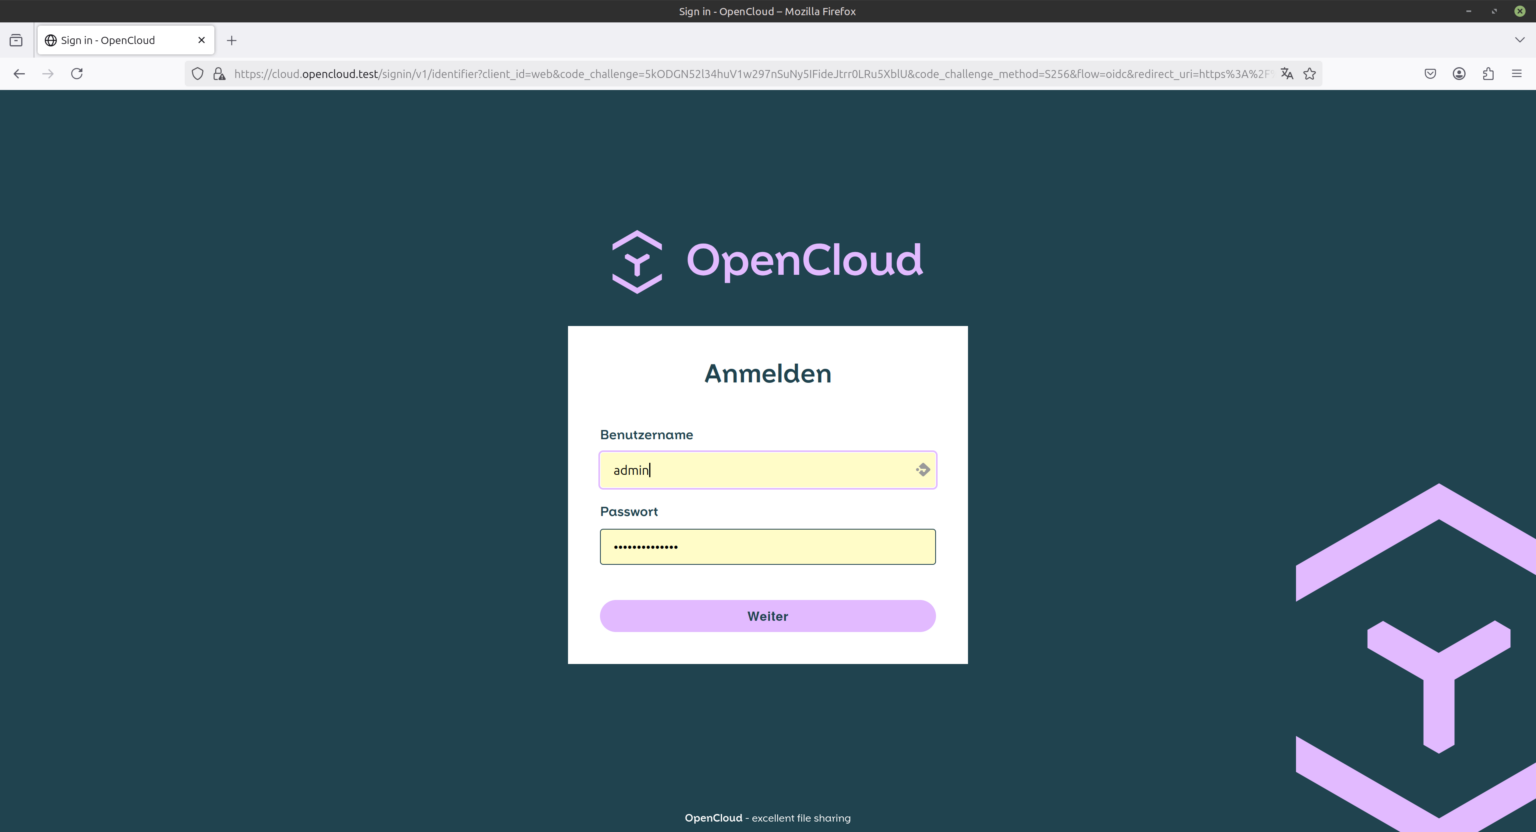Click the OpenCloud footer link
This screenshot has height=832, width=1536.
tap(713, 818)
